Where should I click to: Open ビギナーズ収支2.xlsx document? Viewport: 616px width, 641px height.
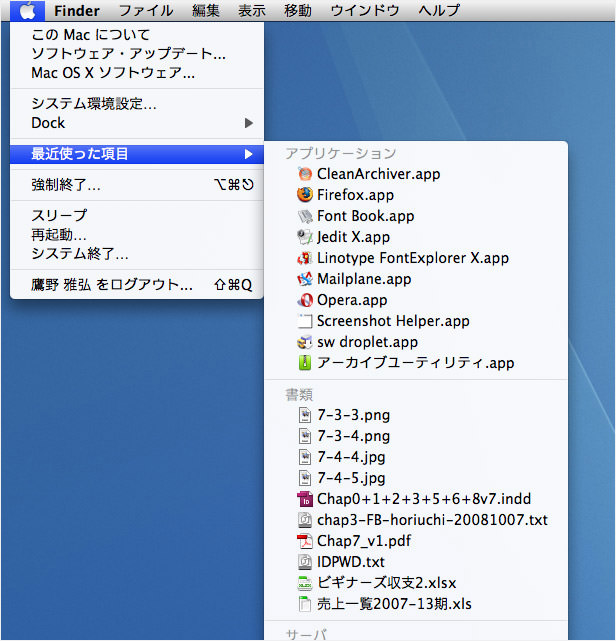click(x=416, y=583)
